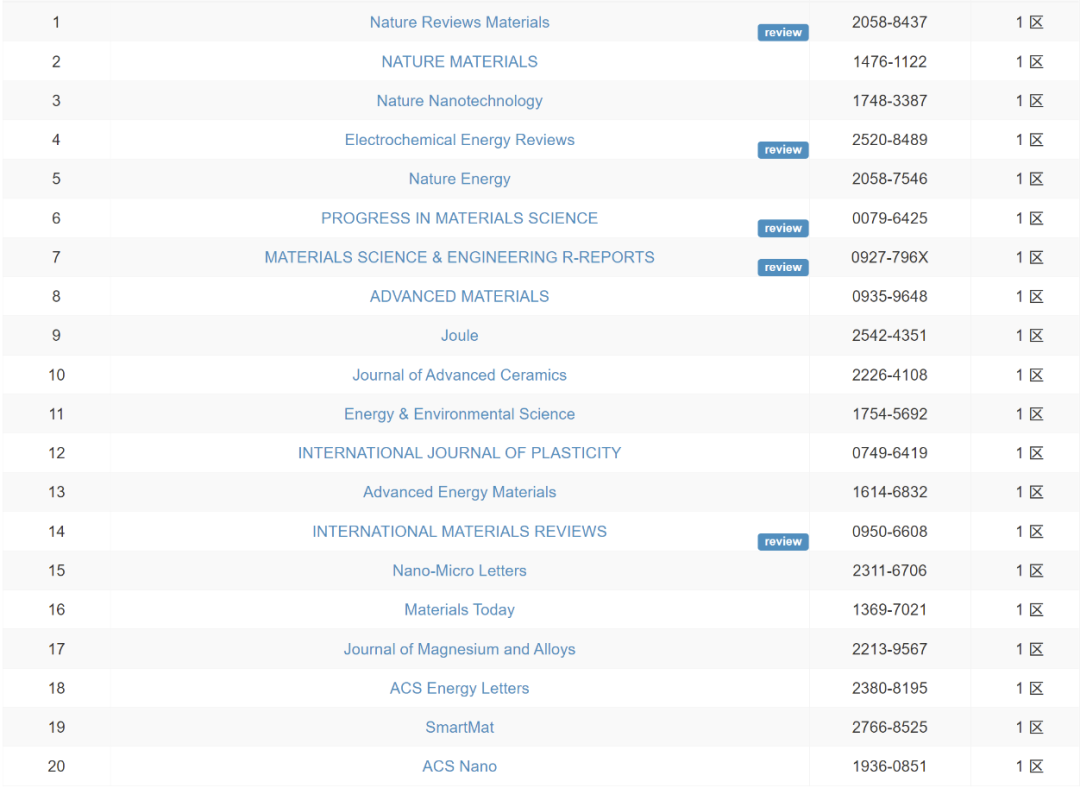The width and height of the screenshot is (1080, 788).
Task: Click zone icon in Nature Nanotechnology row
Action: [1037, 101]
